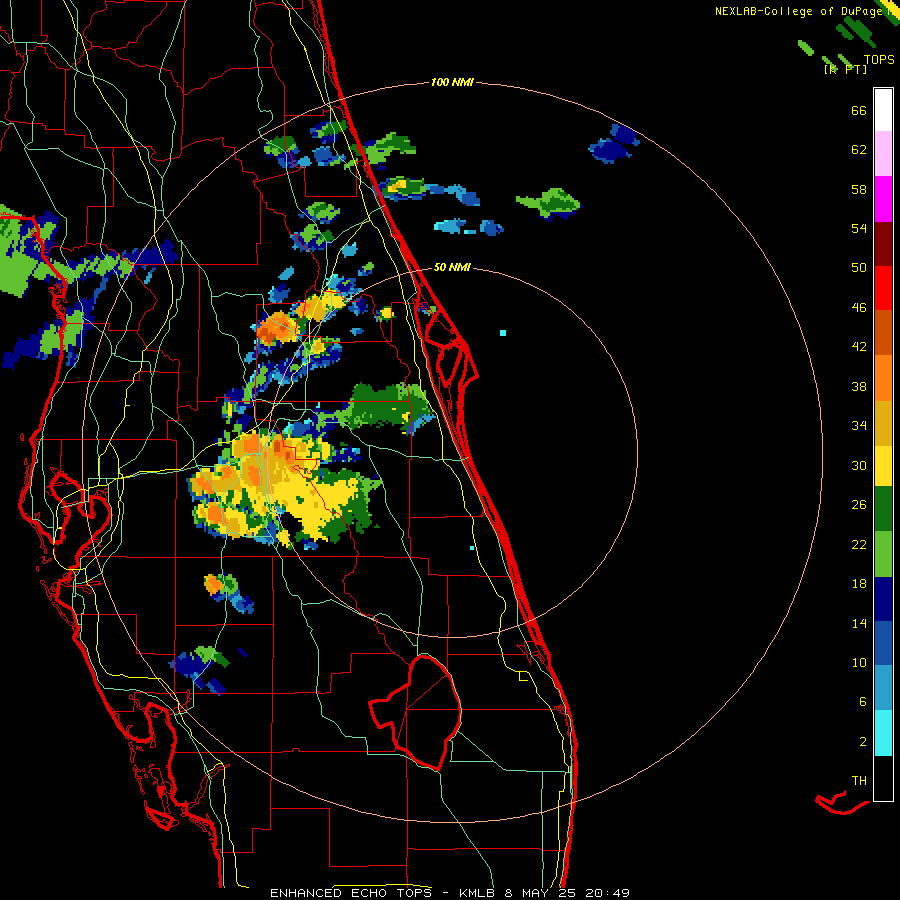900x900 pixels.
Task: Click the light pink 62 kft legend swatch
Action: [883, 154]
